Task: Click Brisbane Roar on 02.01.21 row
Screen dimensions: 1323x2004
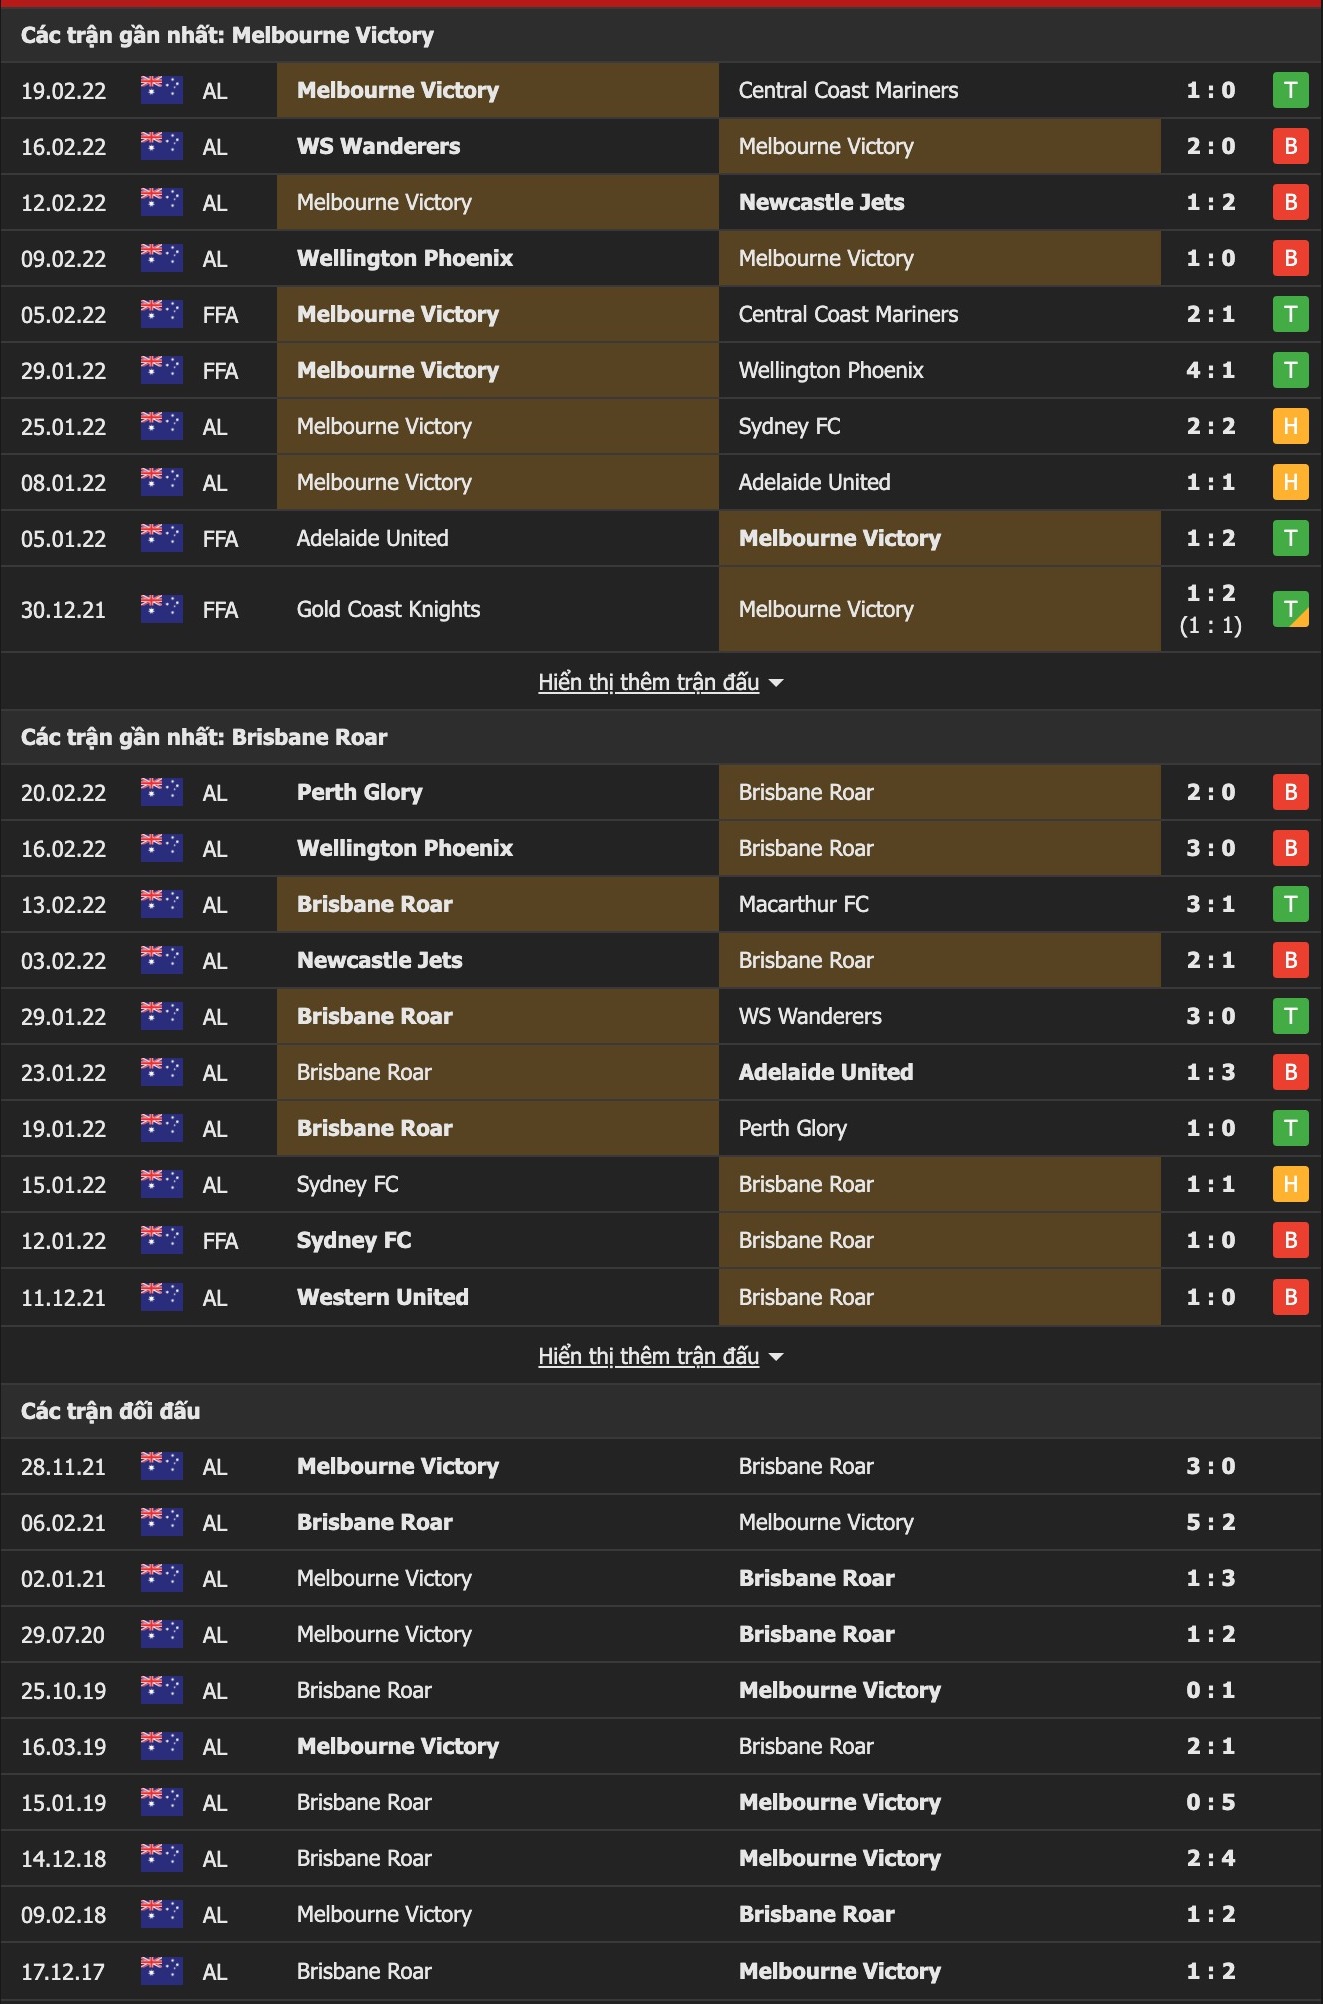Action: 816,1578
